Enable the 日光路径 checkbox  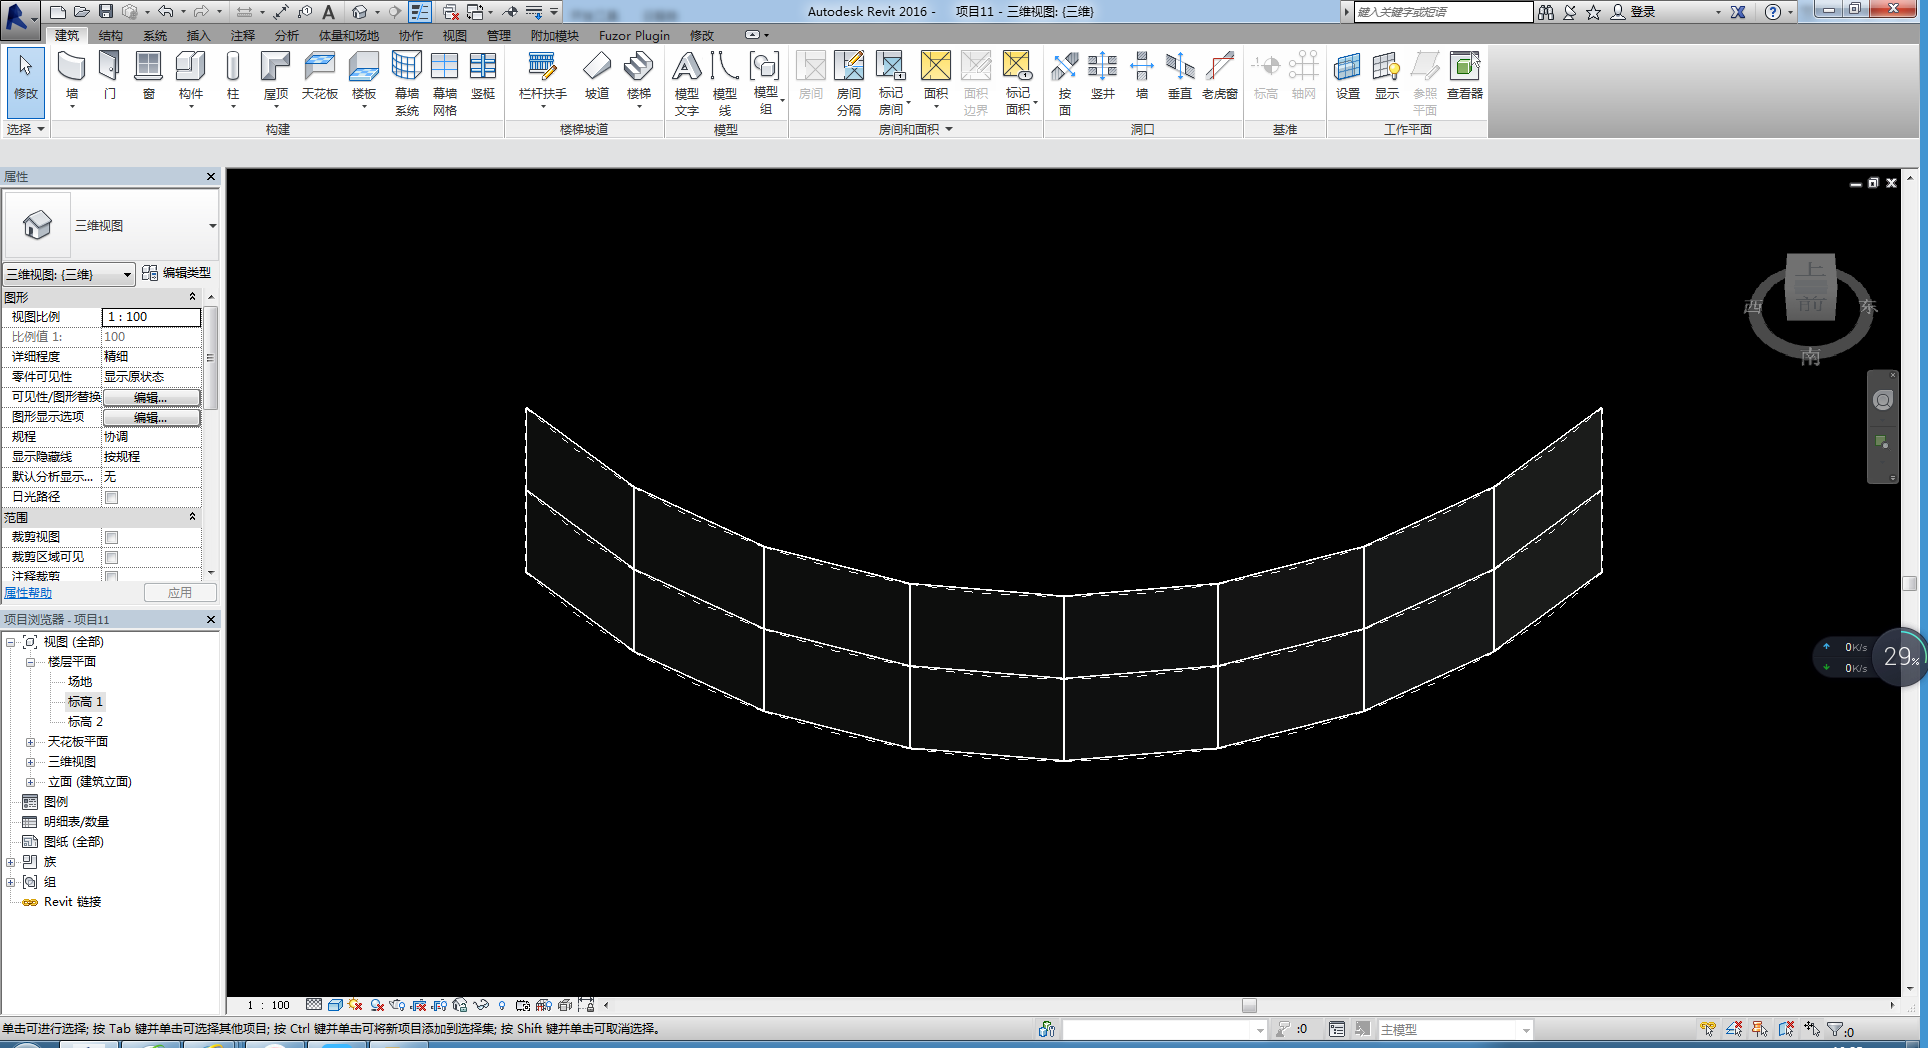112,497
